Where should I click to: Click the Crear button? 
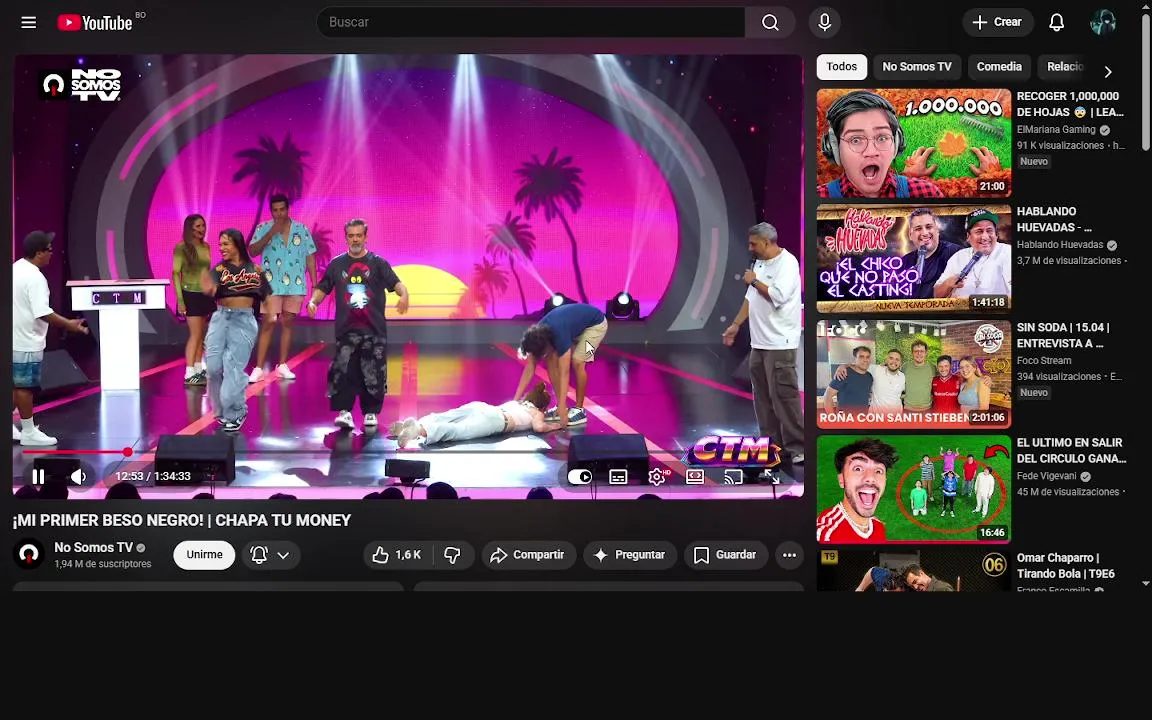click(998, 22)
